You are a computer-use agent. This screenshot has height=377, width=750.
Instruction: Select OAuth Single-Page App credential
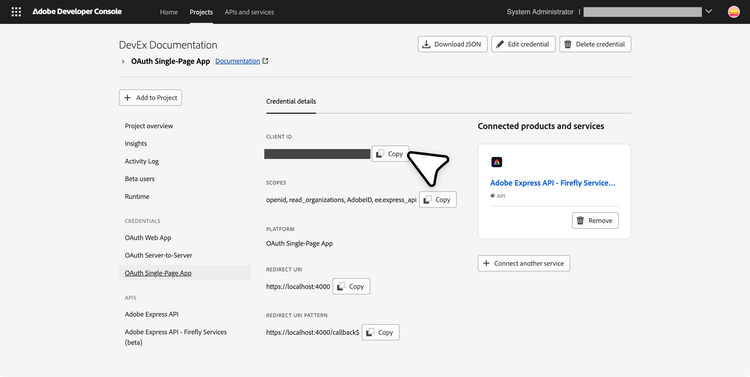click(x=185, y=273)
